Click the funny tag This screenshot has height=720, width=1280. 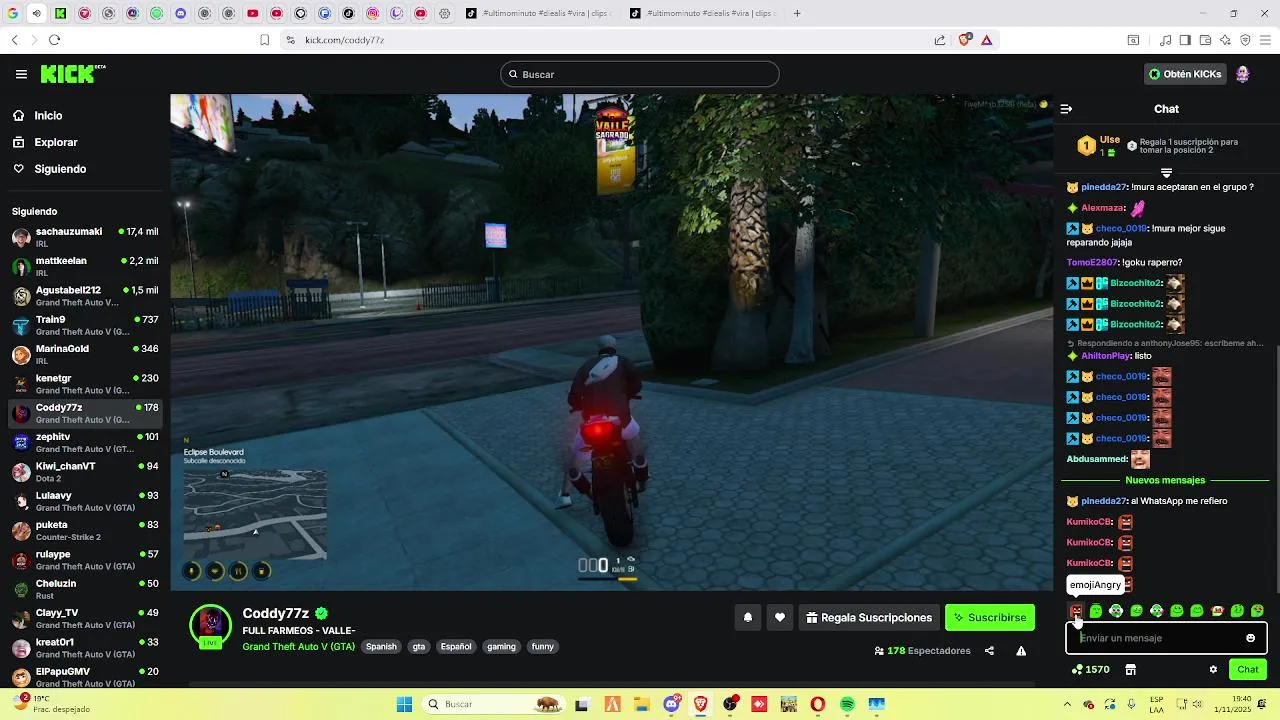pyautogui.click(x=543, y=646)
